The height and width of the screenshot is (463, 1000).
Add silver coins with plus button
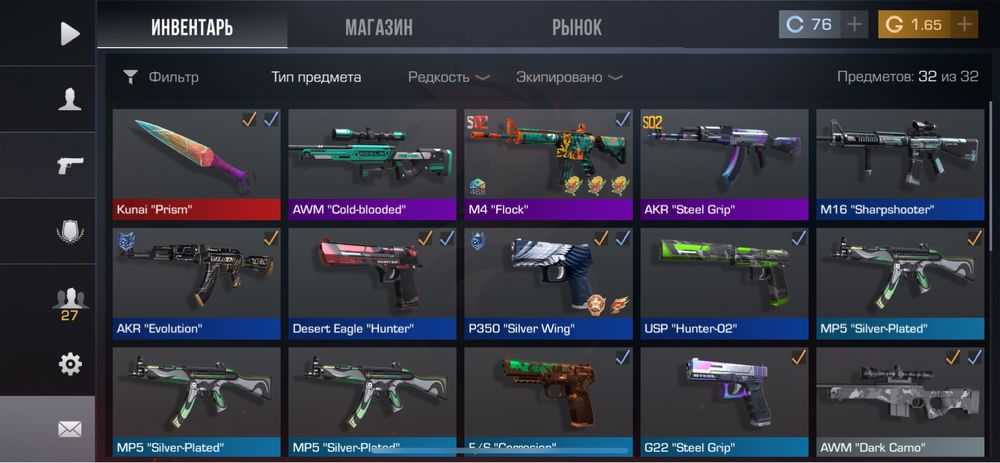click(855, 25)
